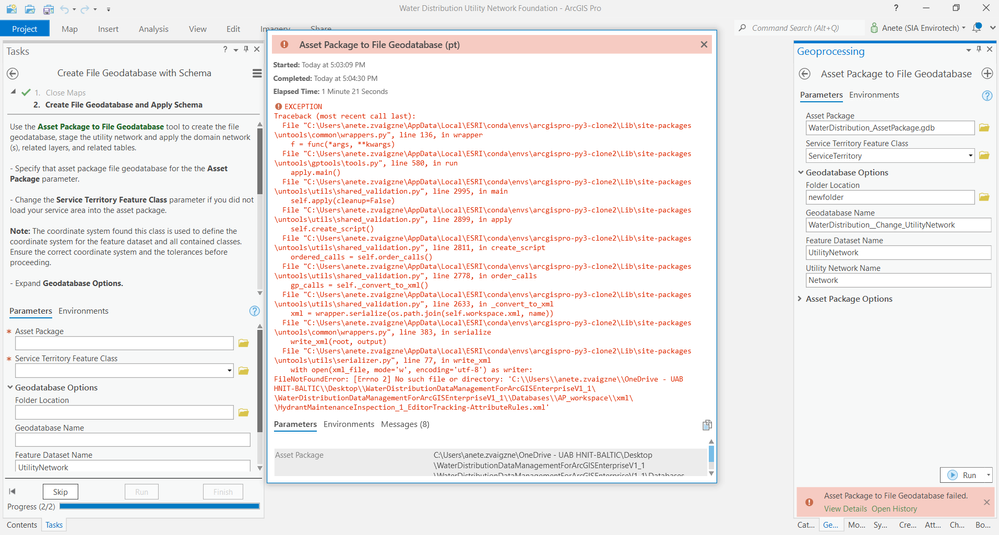The width and height of the screenshot is (999, 535).
Task: Click the task Progress (2/2) bar
Action: 159,506
